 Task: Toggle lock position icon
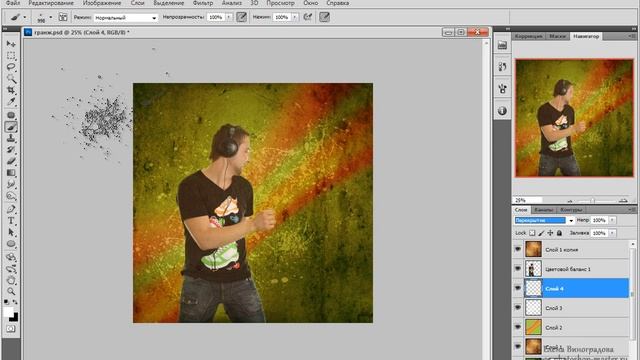[x=550, y=233]
